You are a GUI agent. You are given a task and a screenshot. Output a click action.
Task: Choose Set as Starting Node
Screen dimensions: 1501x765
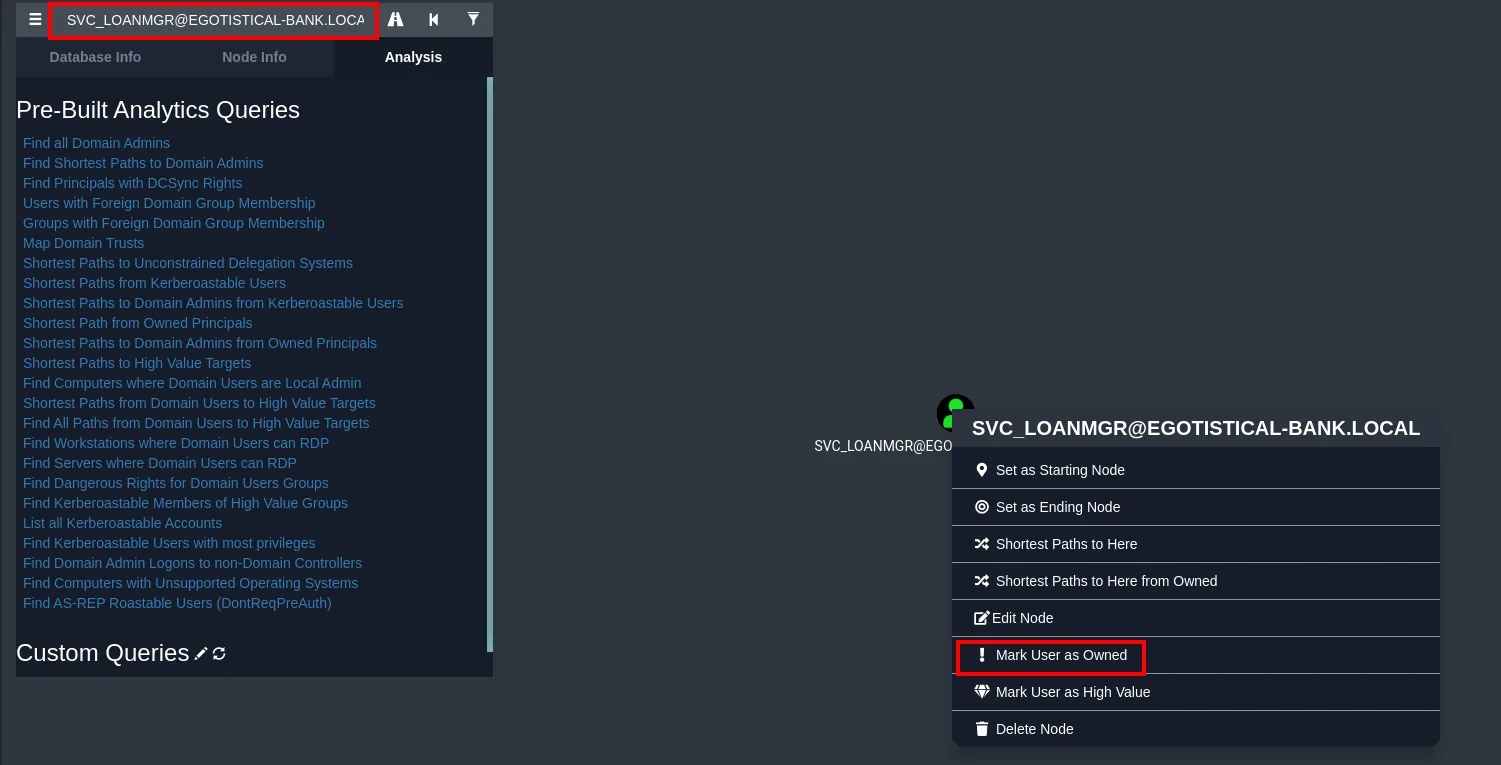pos(1196,470)
